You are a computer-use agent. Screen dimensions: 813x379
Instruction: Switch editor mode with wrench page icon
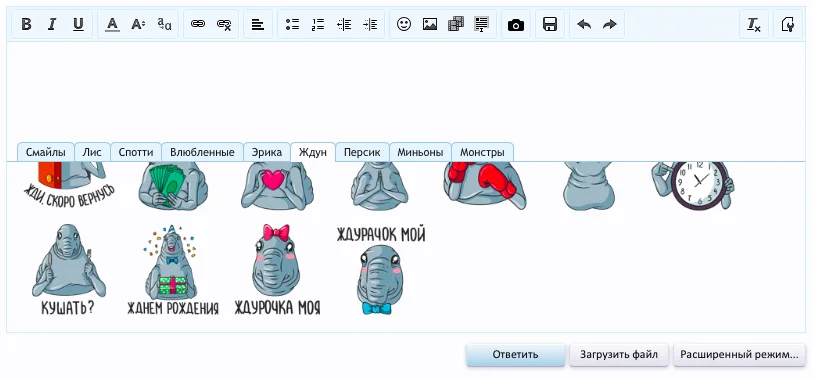pos(788,24)
